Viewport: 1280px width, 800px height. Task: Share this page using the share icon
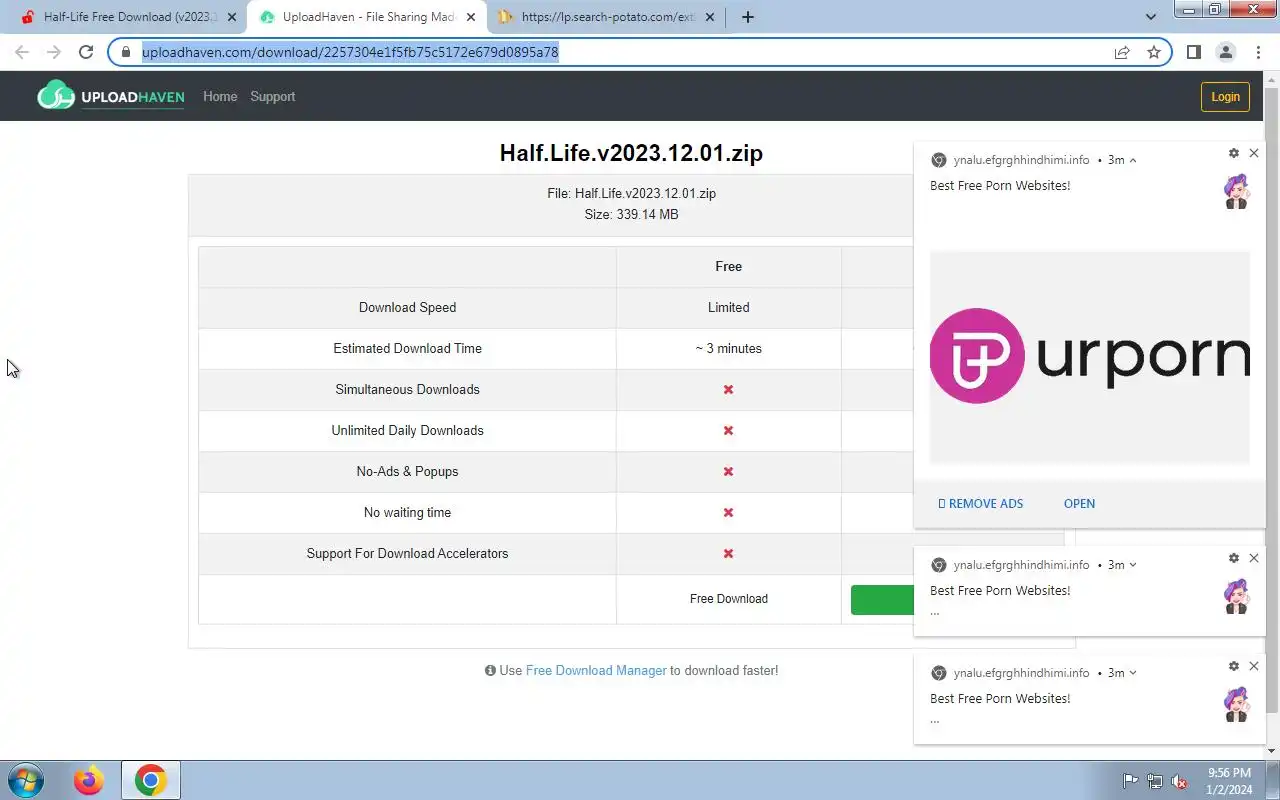1122,52
